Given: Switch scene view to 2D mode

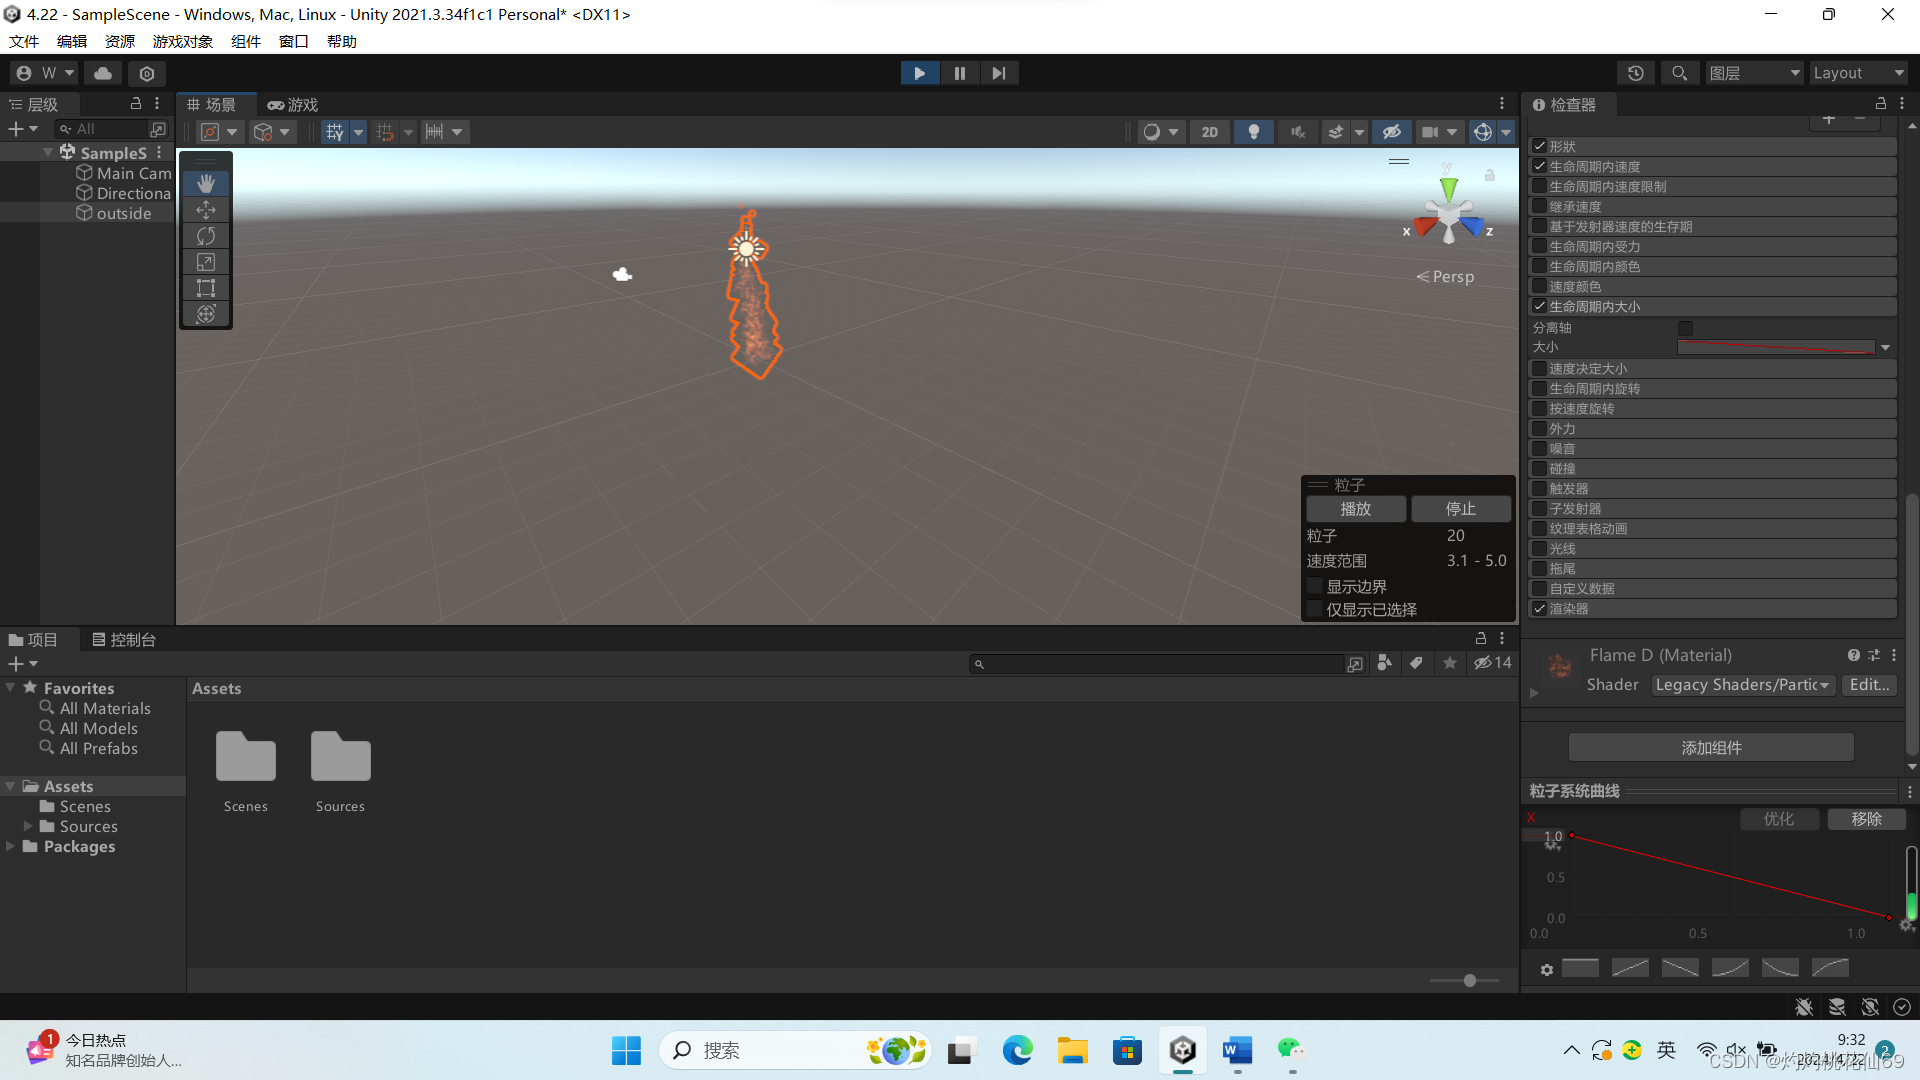Looking at the screenshot, I should coord(1209,131).
